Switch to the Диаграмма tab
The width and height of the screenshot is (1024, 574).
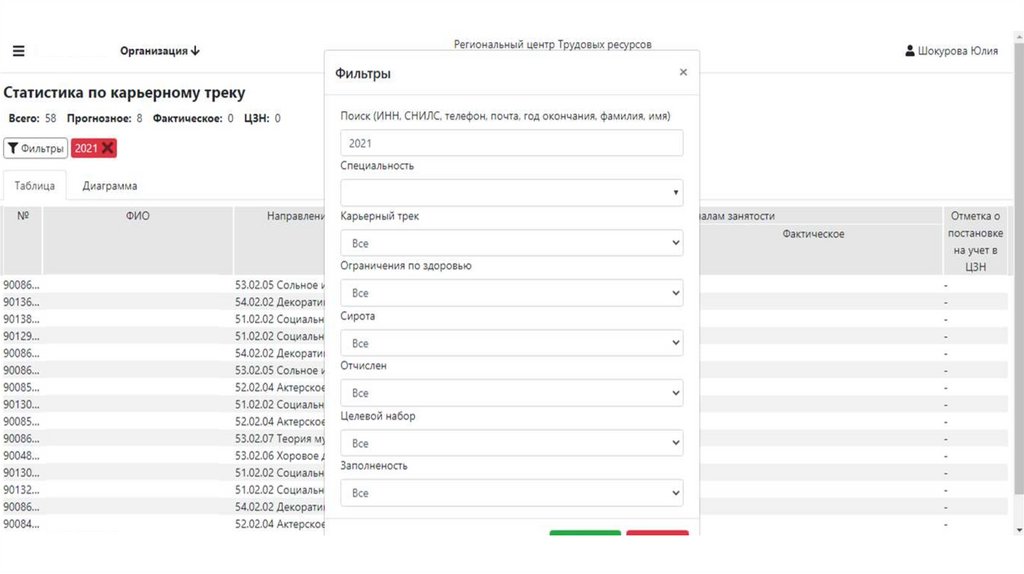(x=110, y=186)
